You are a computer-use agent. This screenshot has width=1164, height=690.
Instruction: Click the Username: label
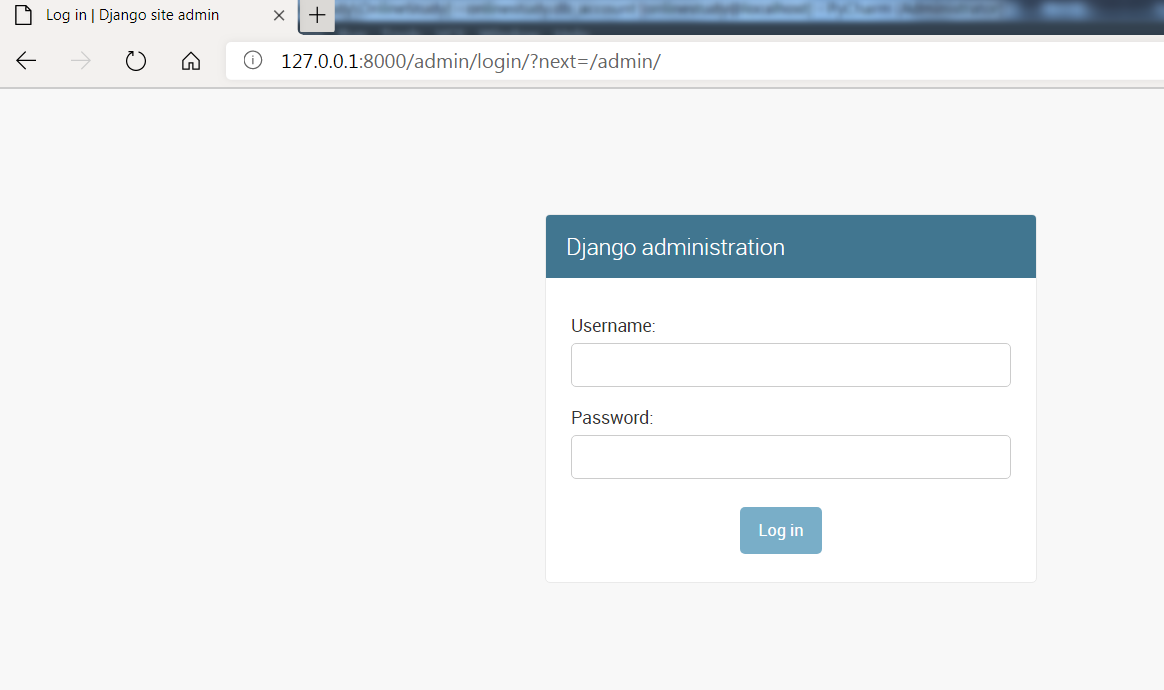(612, 326)
